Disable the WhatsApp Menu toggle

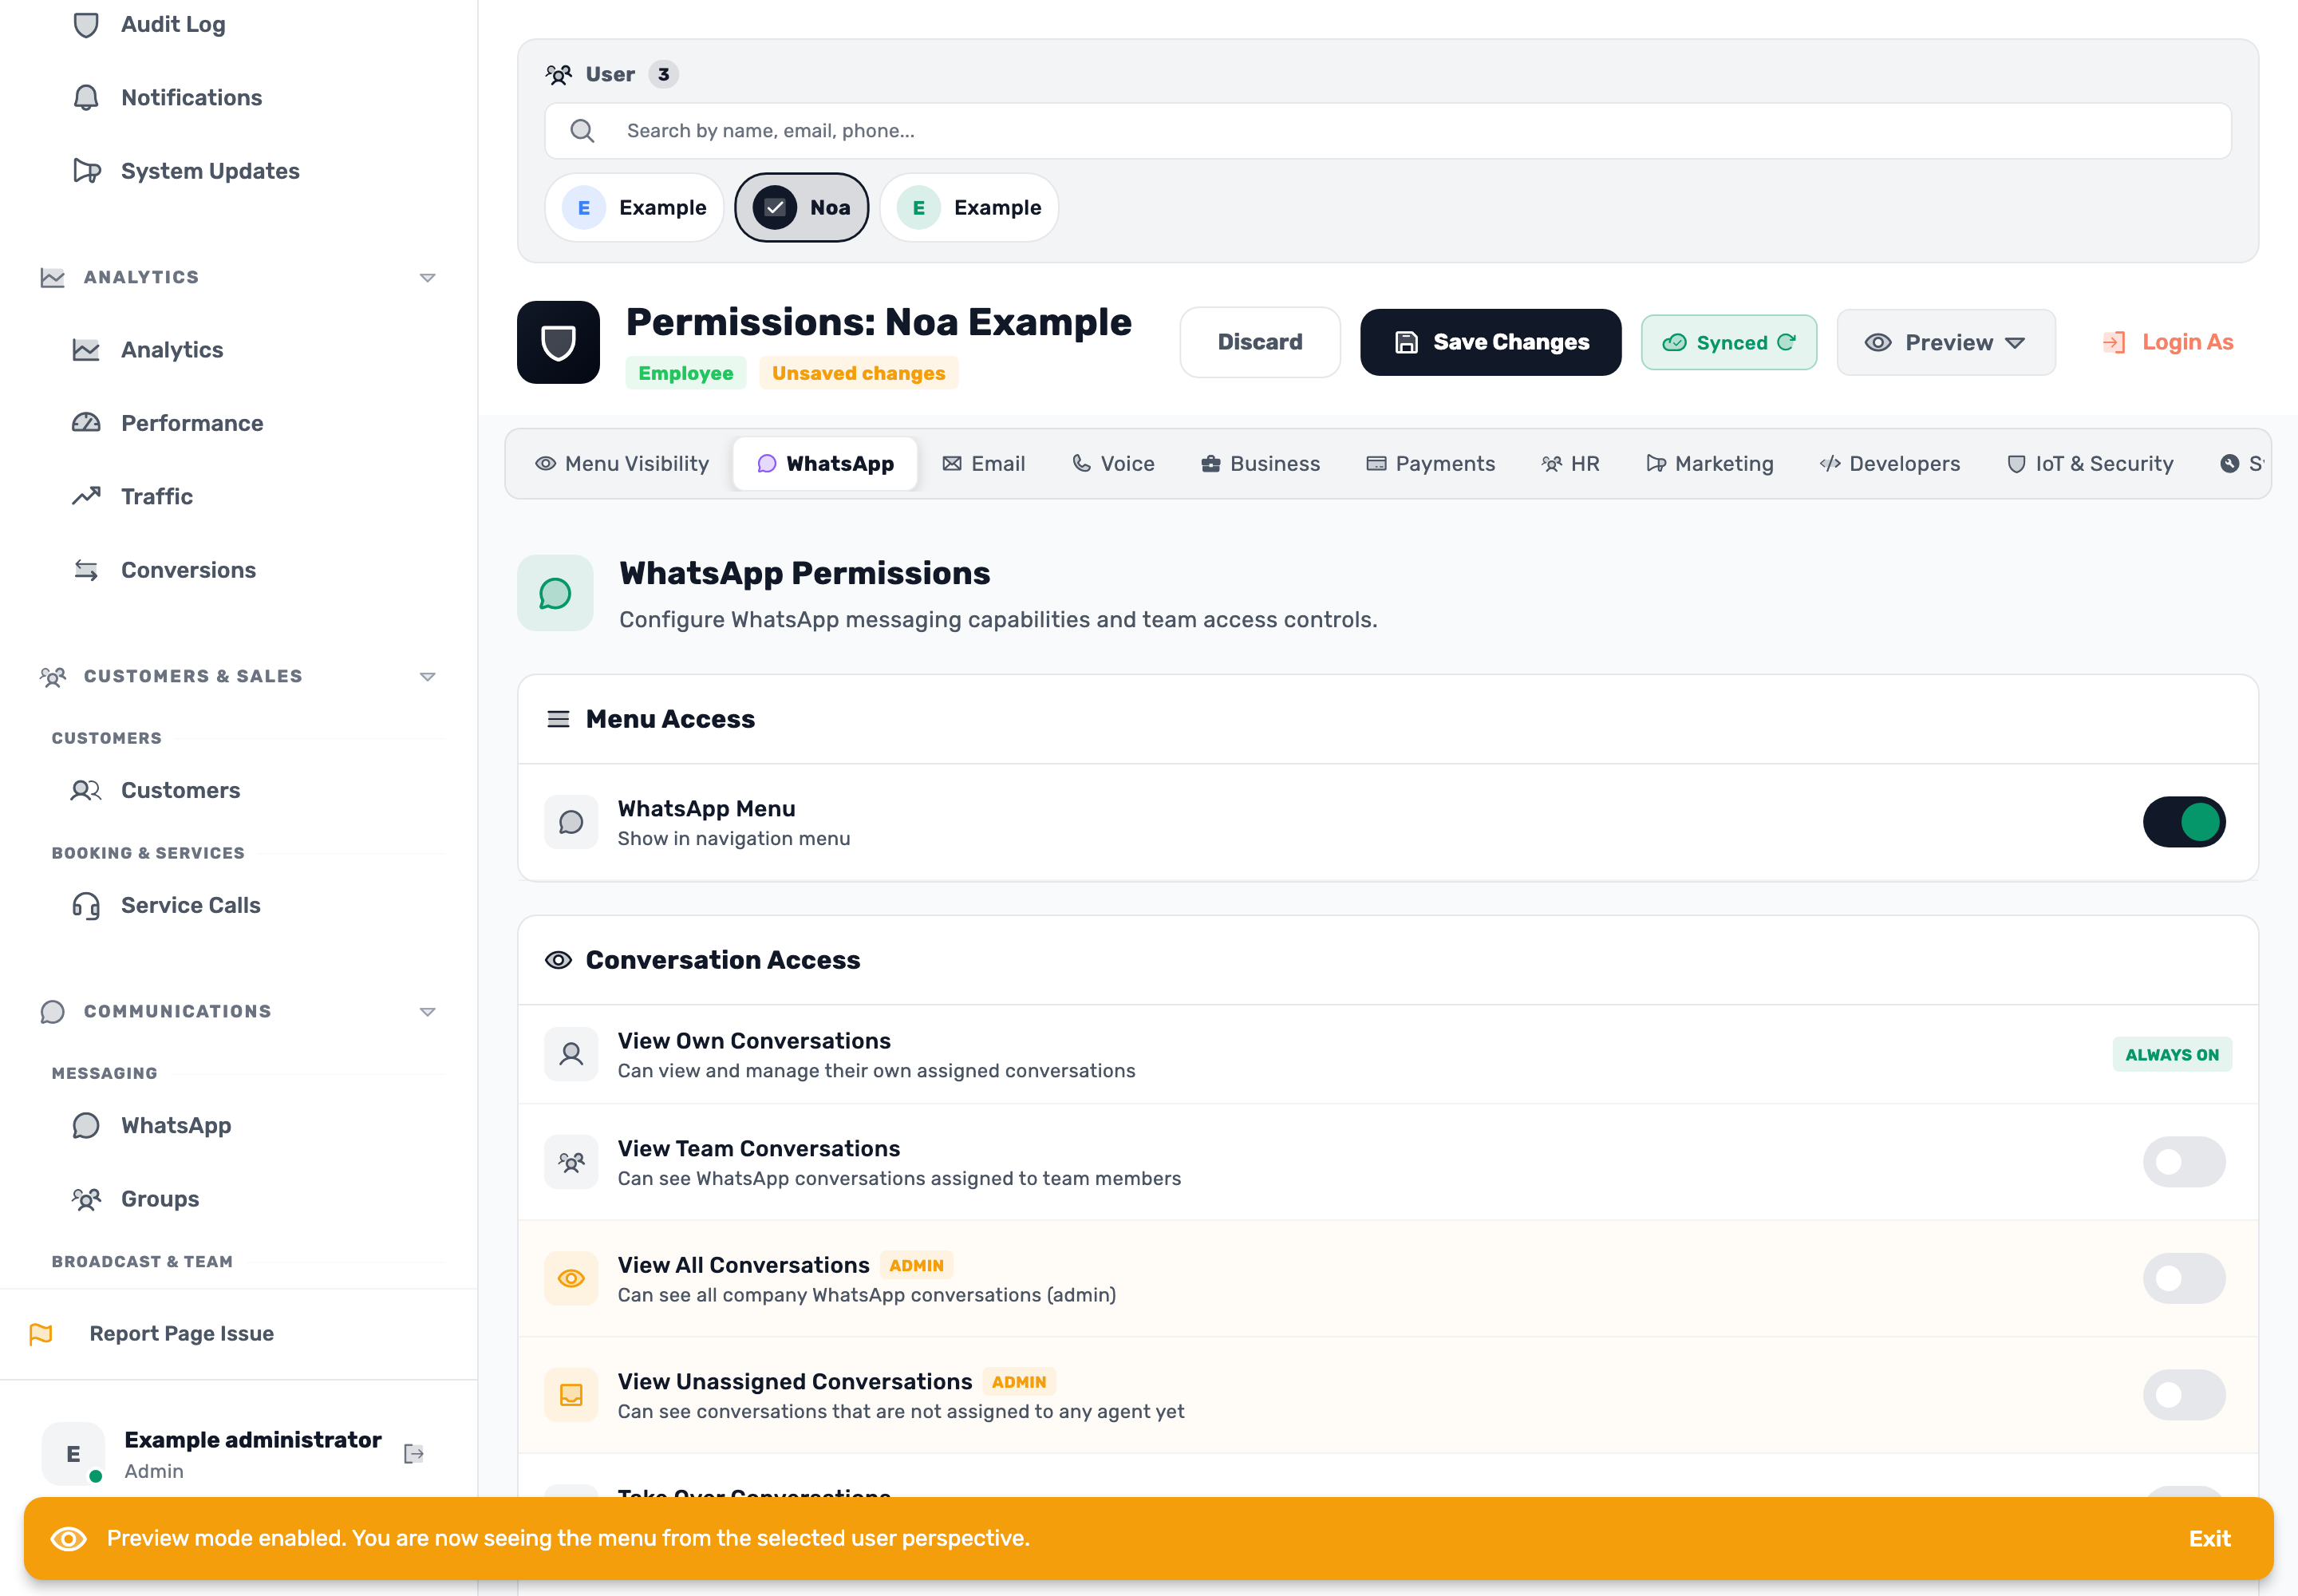tap(2184, 822)
